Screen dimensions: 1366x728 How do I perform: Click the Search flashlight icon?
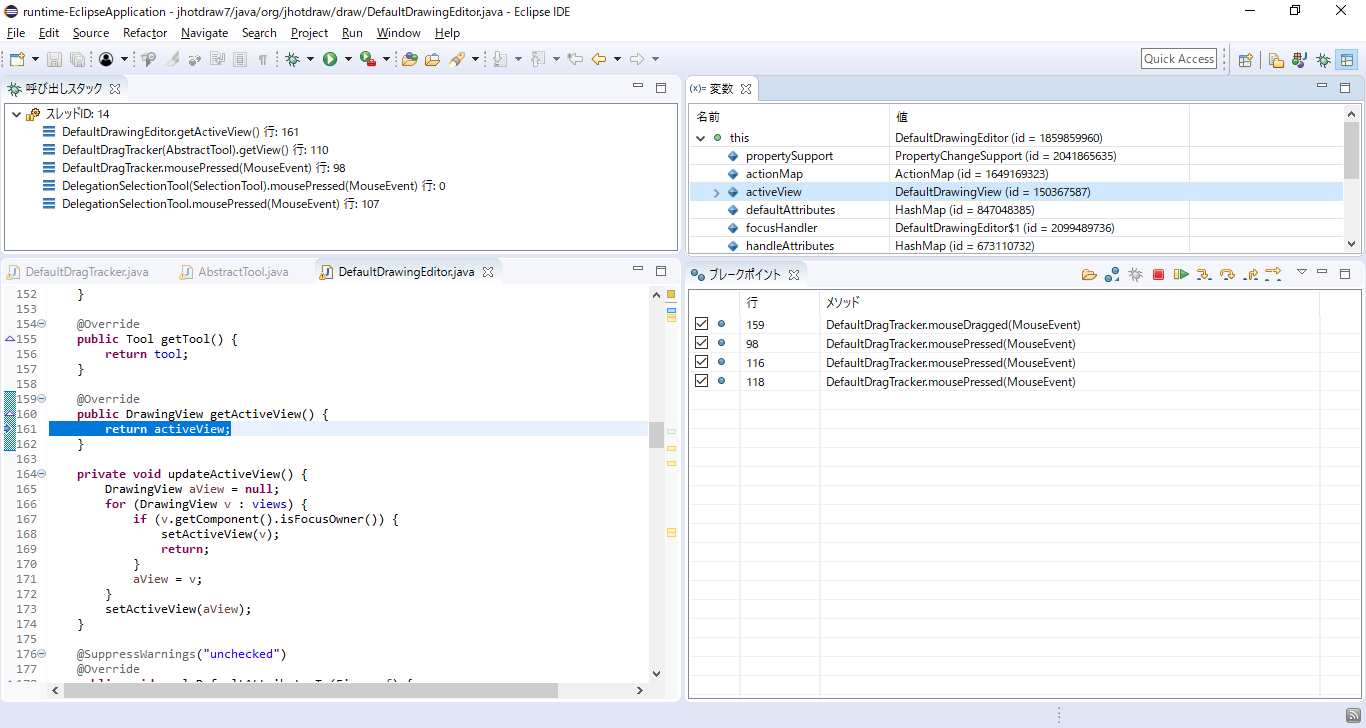pos(457,59)
